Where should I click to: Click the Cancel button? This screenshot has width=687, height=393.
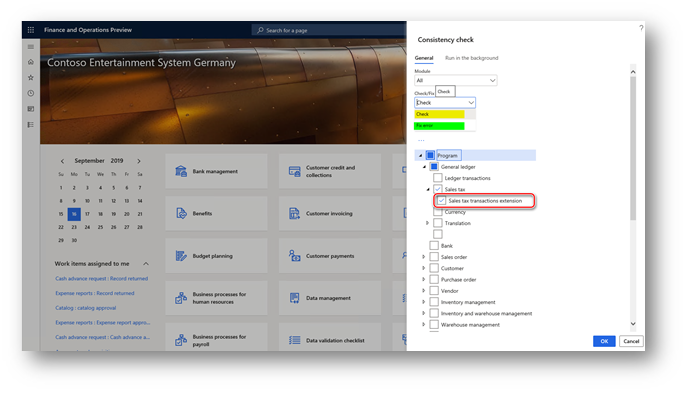click(x=631, y=341)
